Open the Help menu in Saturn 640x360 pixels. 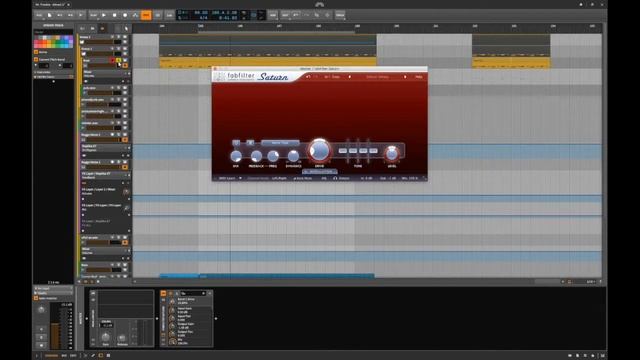[x=419, y=77]
